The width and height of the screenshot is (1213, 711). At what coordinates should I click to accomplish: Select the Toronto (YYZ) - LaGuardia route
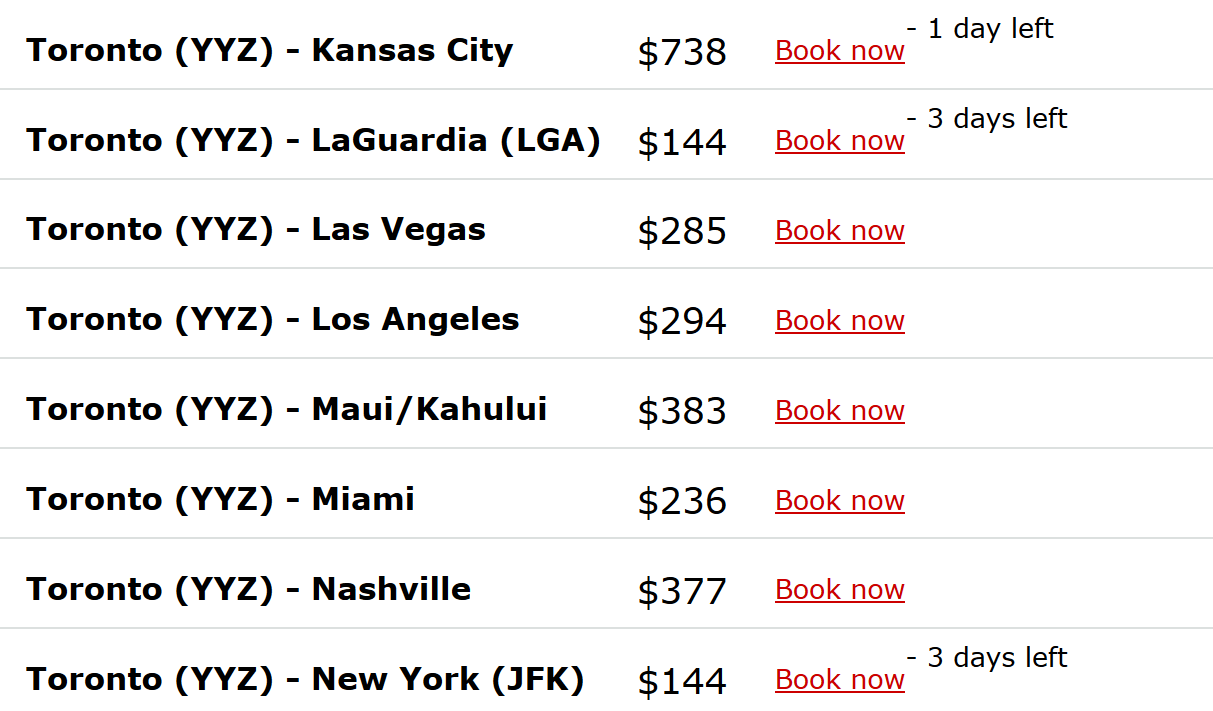pyautogui.click(x=315, y=139)
